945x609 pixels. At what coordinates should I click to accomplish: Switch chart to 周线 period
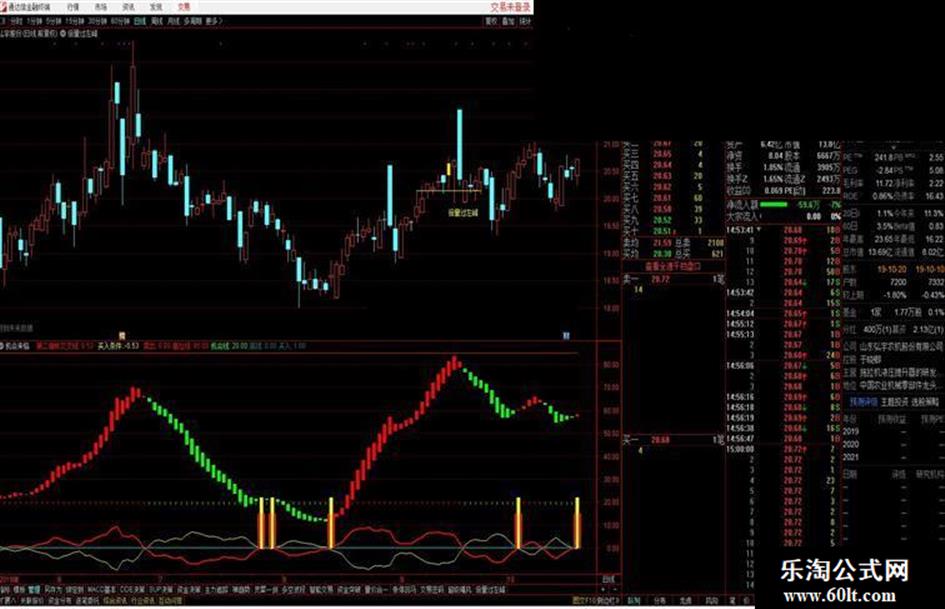click(x=157, y=21)
